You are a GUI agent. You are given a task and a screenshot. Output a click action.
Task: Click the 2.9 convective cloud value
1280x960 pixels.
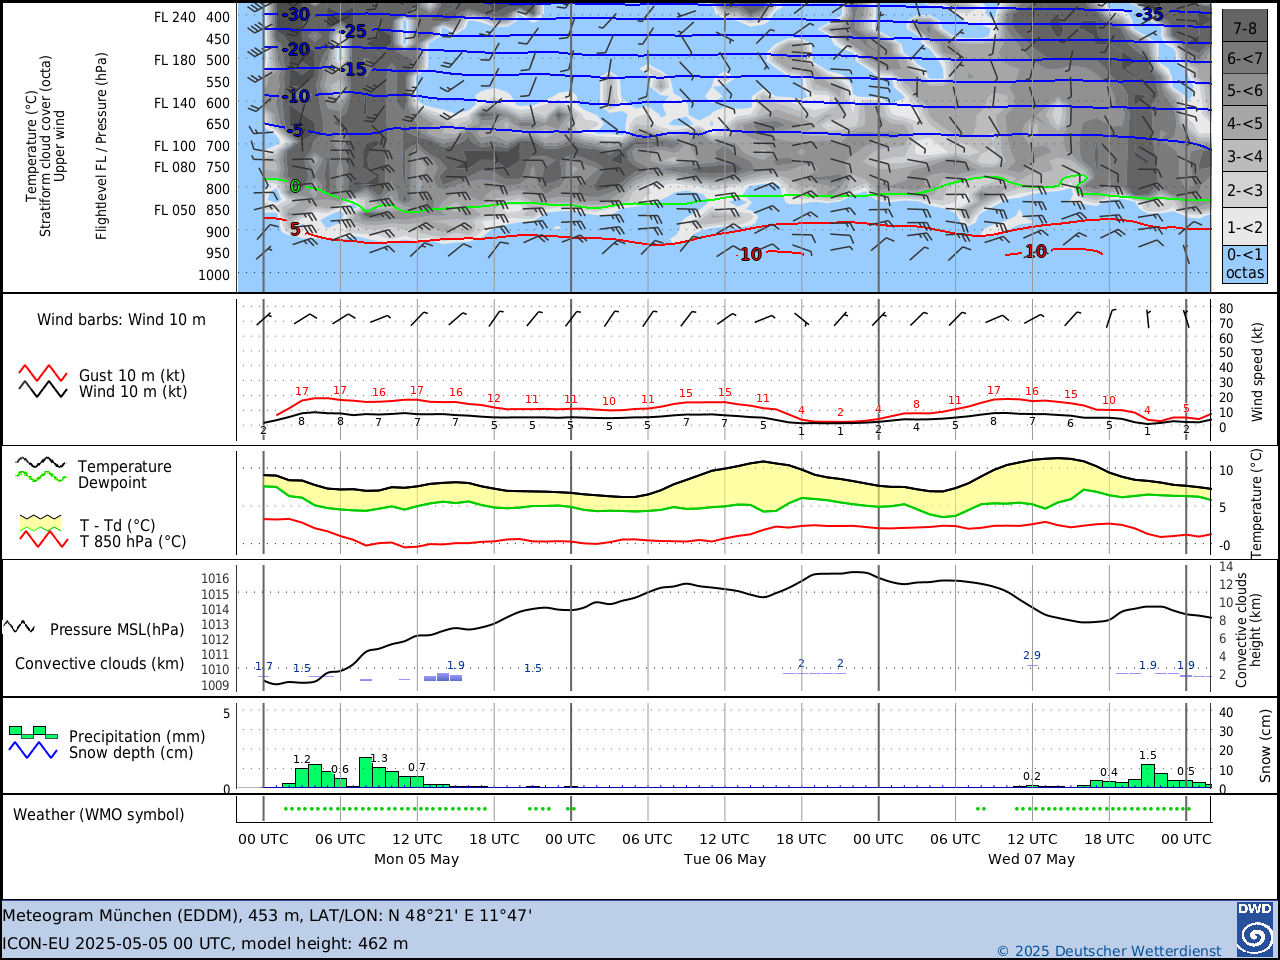[1031, 656]
